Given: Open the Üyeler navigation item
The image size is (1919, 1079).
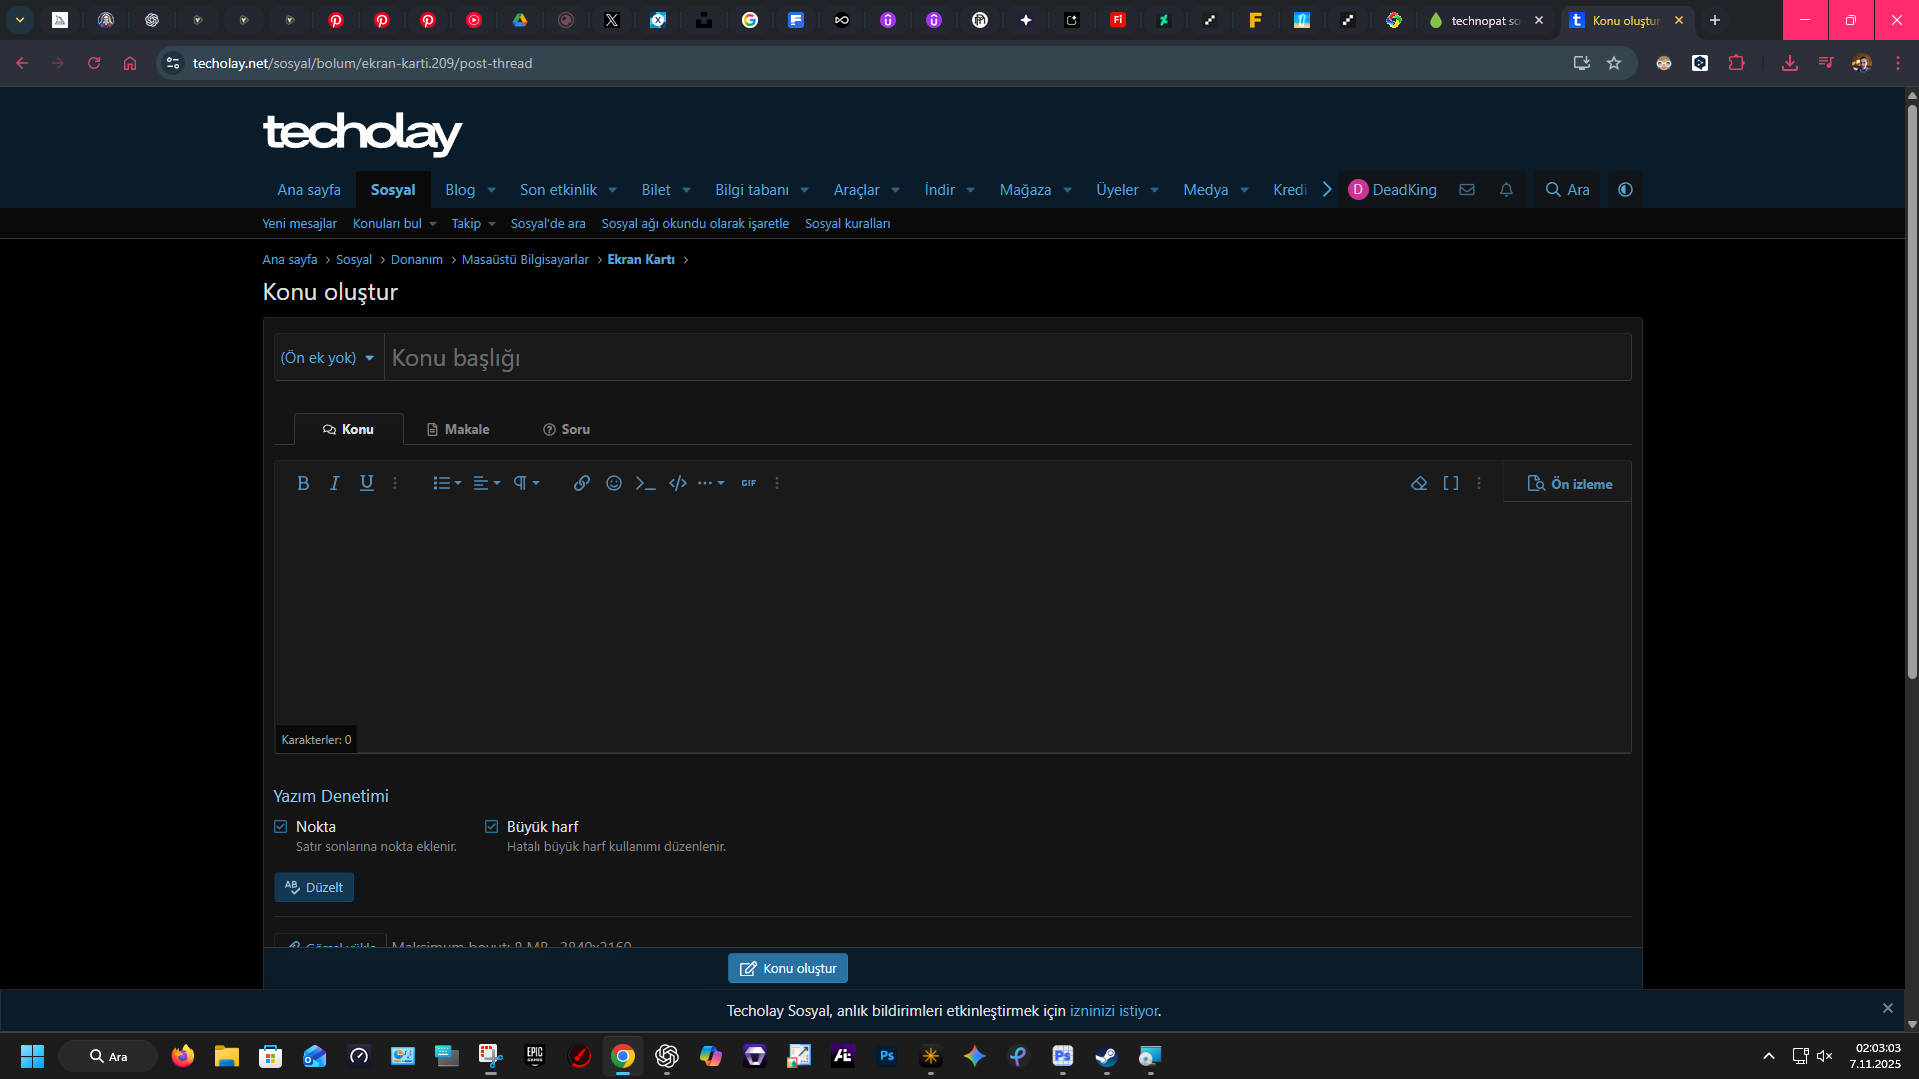Looking at the screenshot, I should click(x=1117, y=190).
